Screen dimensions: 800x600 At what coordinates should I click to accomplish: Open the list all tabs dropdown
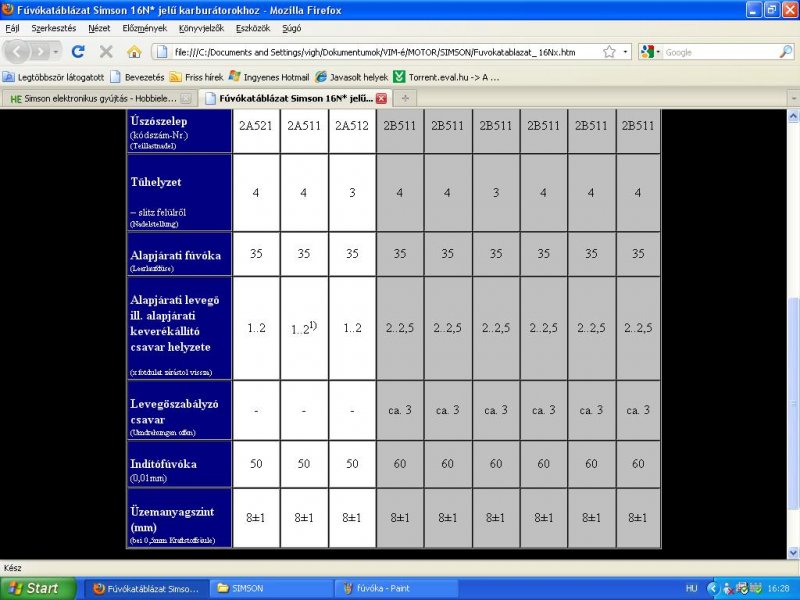[793, 98]
